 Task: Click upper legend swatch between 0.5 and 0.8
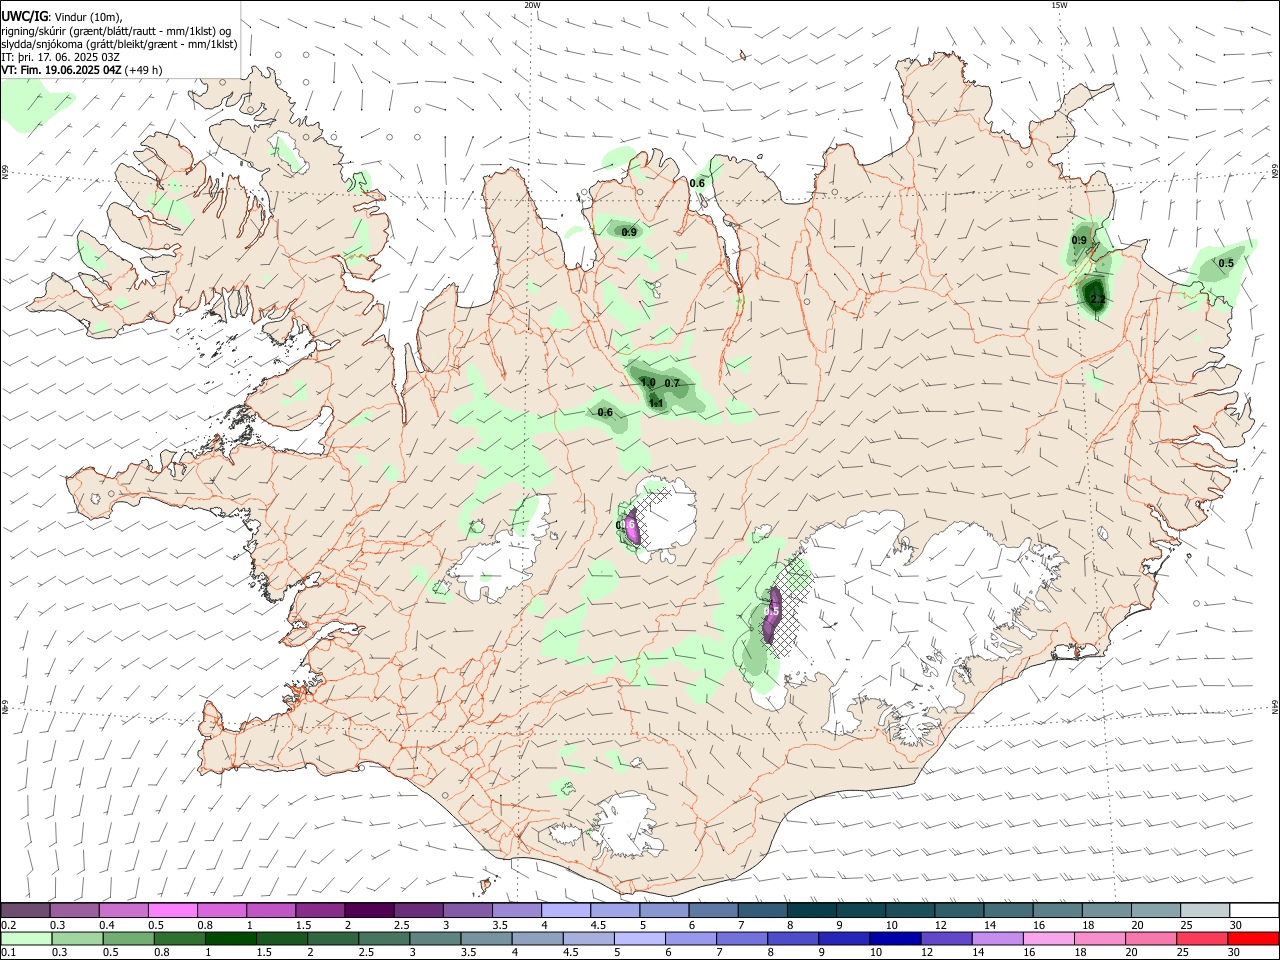(173, 910)
